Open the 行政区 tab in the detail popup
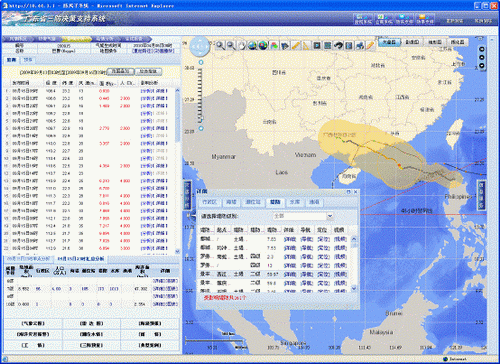This screenshot has width=500, height=364. pos(209,202)
